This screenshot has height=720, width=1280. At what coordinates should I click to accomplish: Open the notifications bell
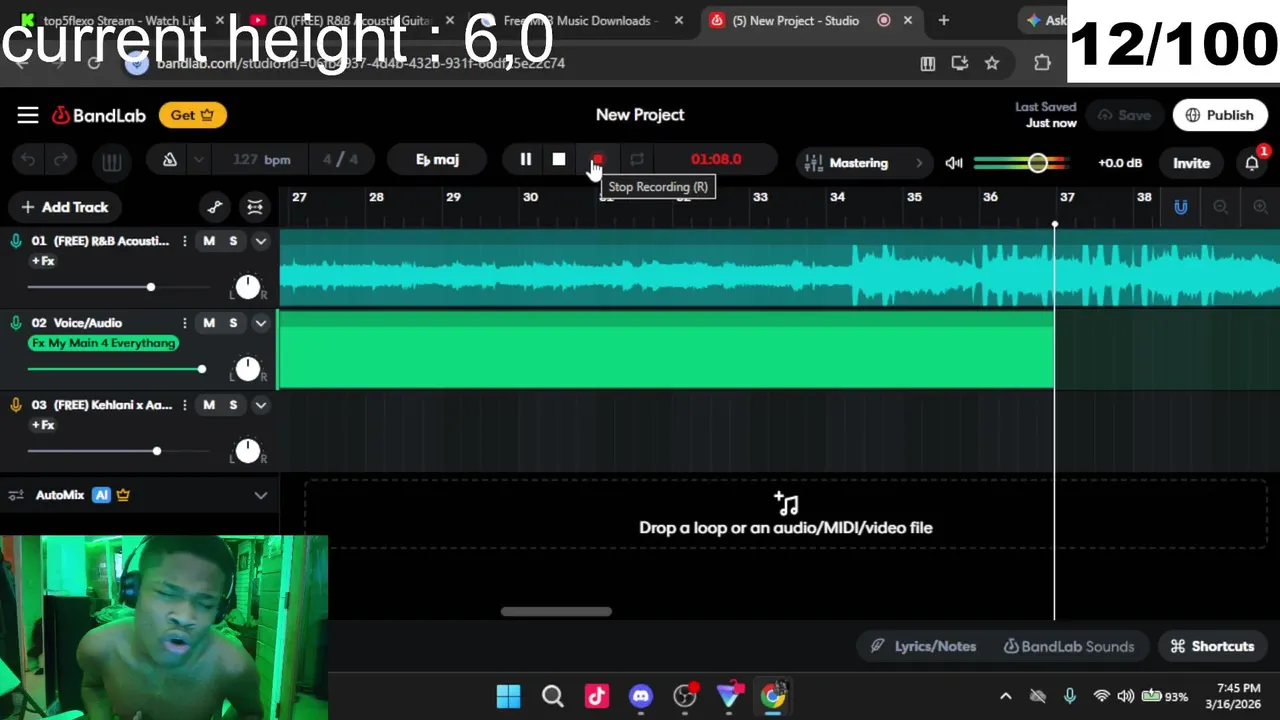(1252, 163)
